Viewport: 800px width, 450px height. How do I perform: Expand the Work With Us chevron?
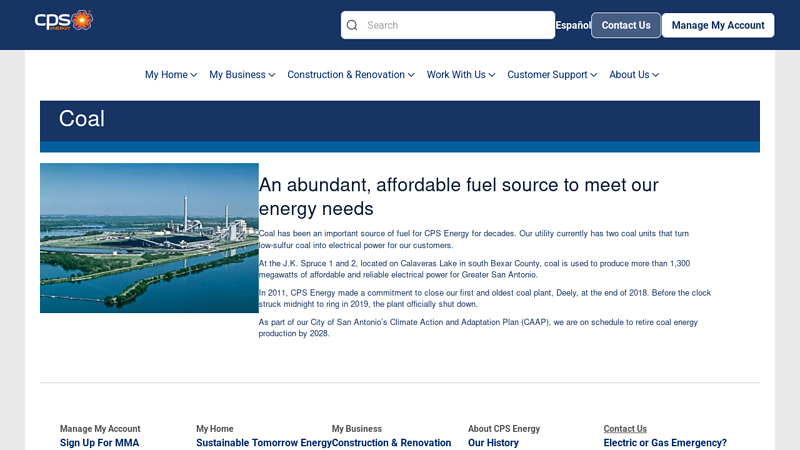492,75
